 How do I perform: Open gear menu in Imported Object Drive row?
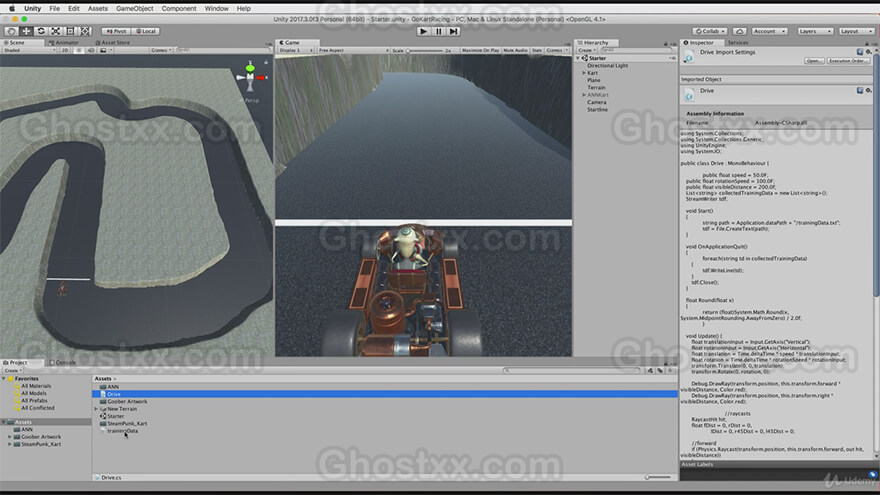869,90
